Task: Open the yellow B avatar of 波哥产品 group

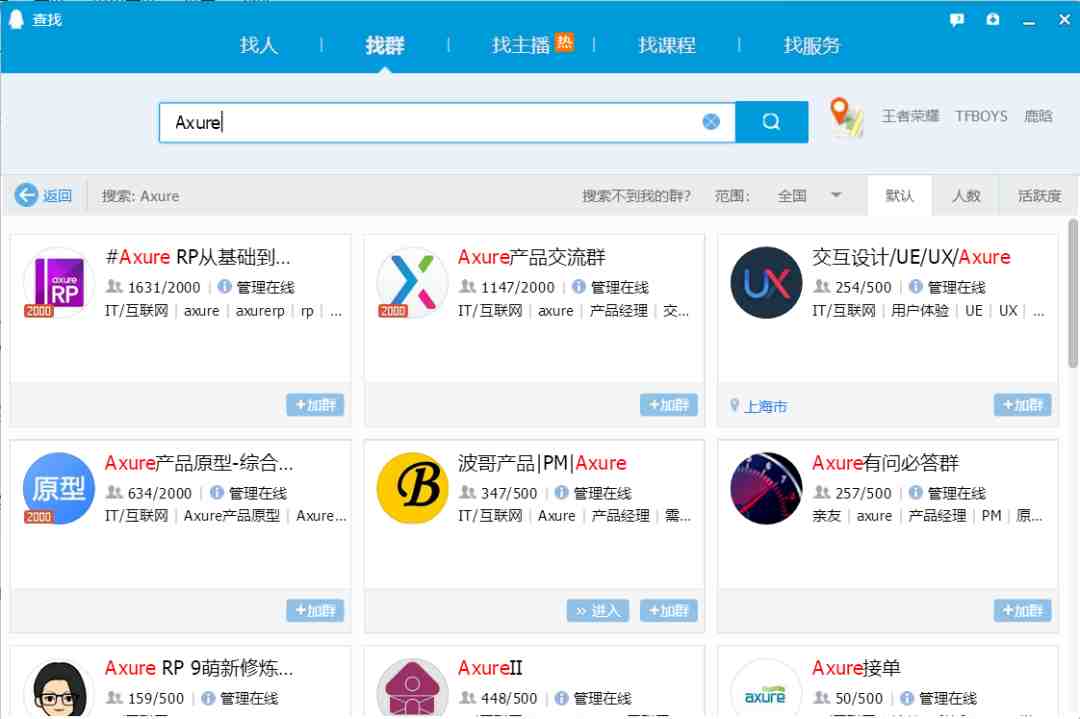Action: coord(412,488)
